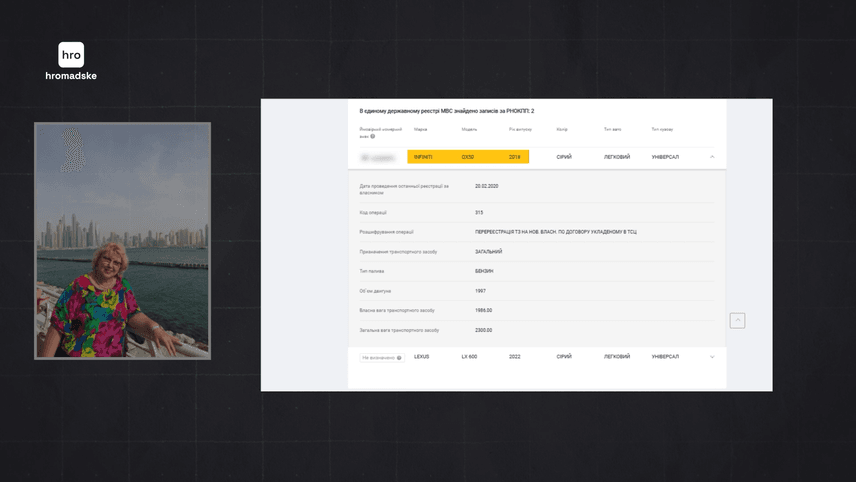Click the registration date 20.02.2020 value

coord(487,186)
